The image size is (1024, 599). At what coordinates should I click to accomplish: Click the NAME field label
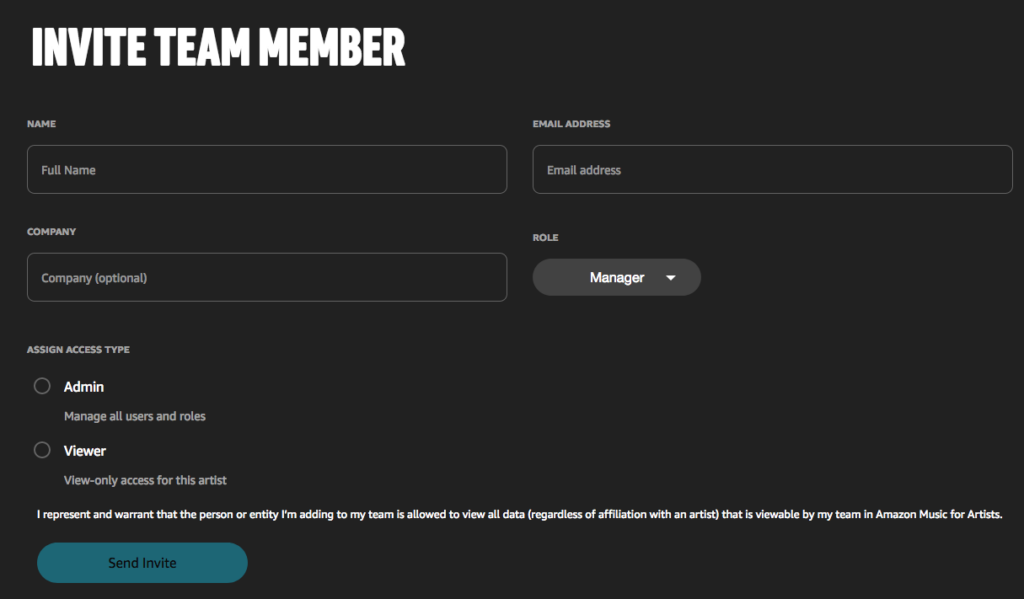coord(41,123)
